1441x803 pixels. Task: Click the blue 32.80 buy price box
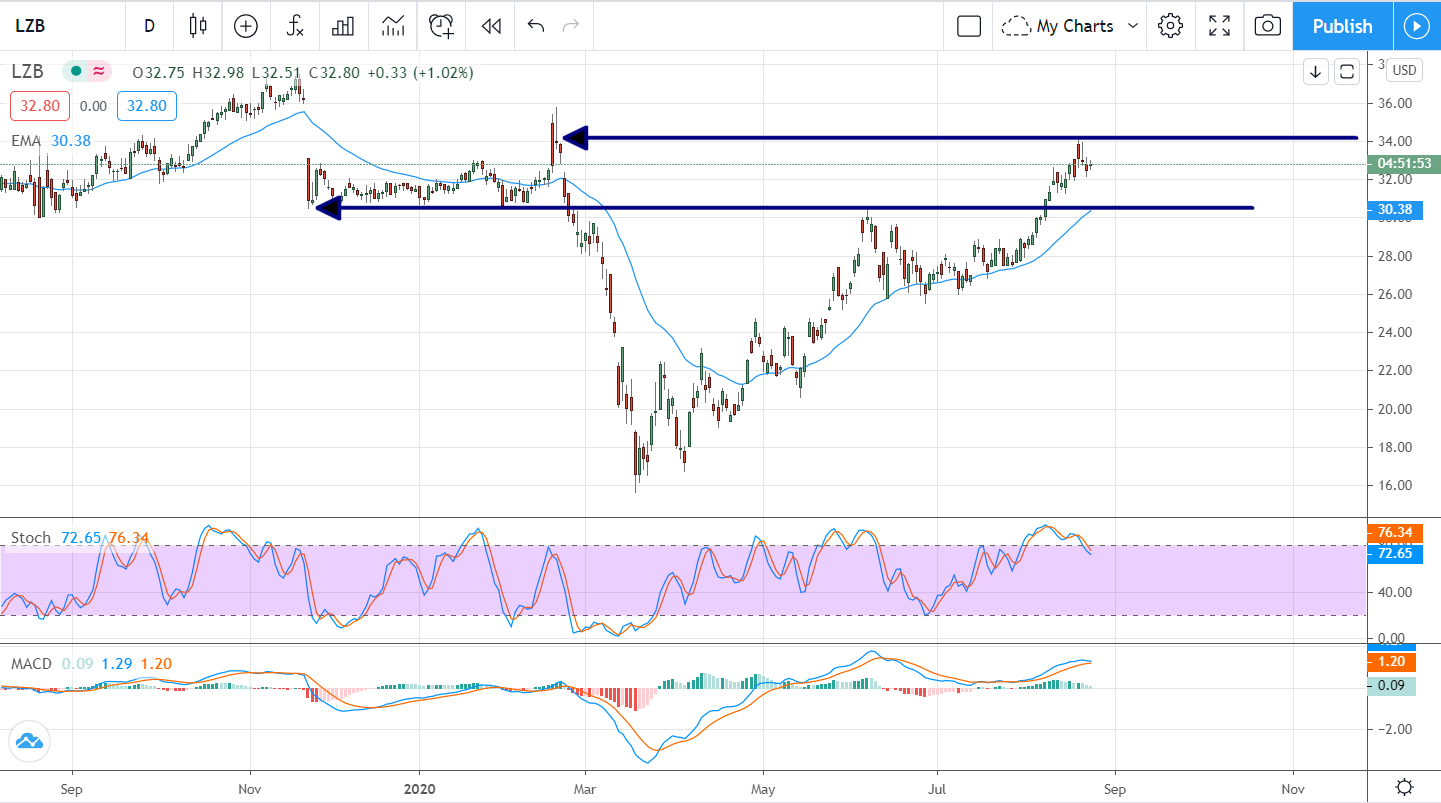pyautogui.click(x=147, y=106)
